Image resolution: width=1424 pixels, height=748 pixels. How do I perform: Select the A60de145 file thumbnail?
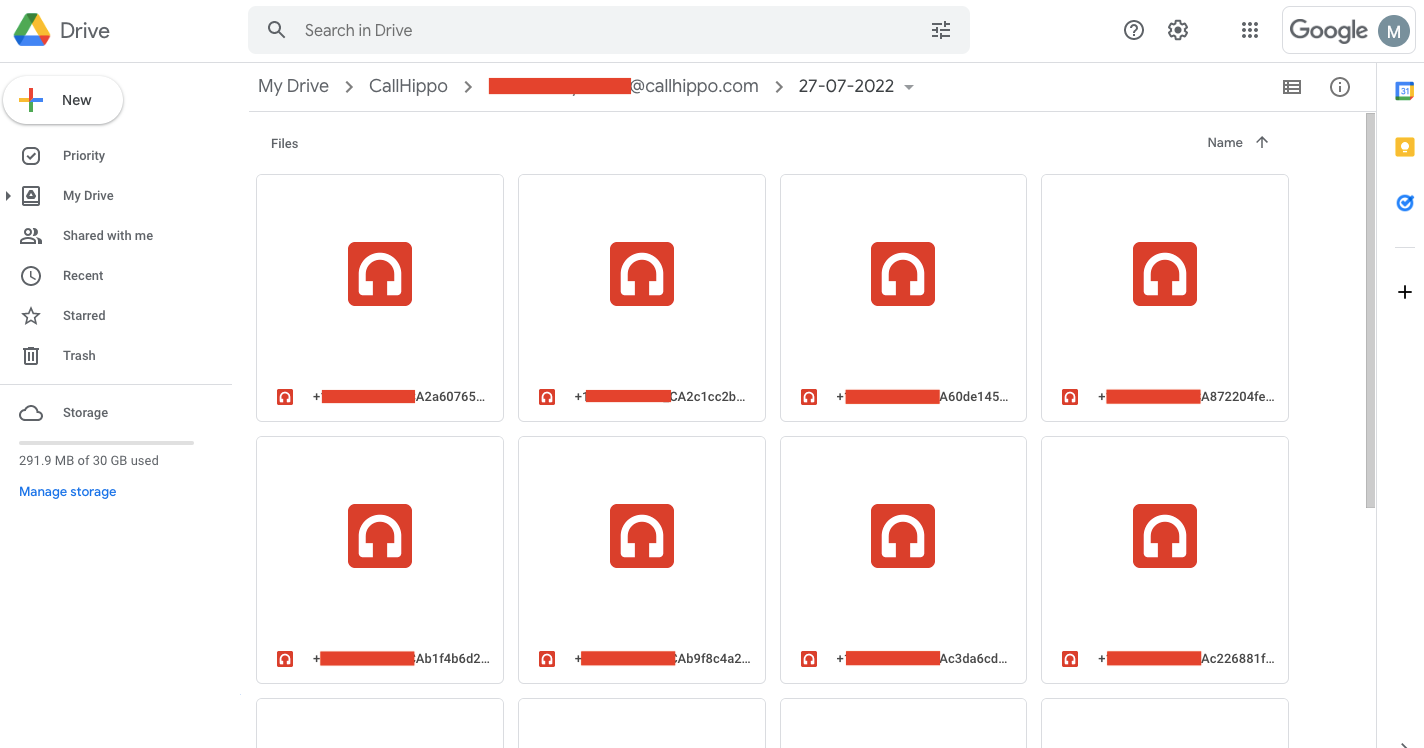coord(903,274)
